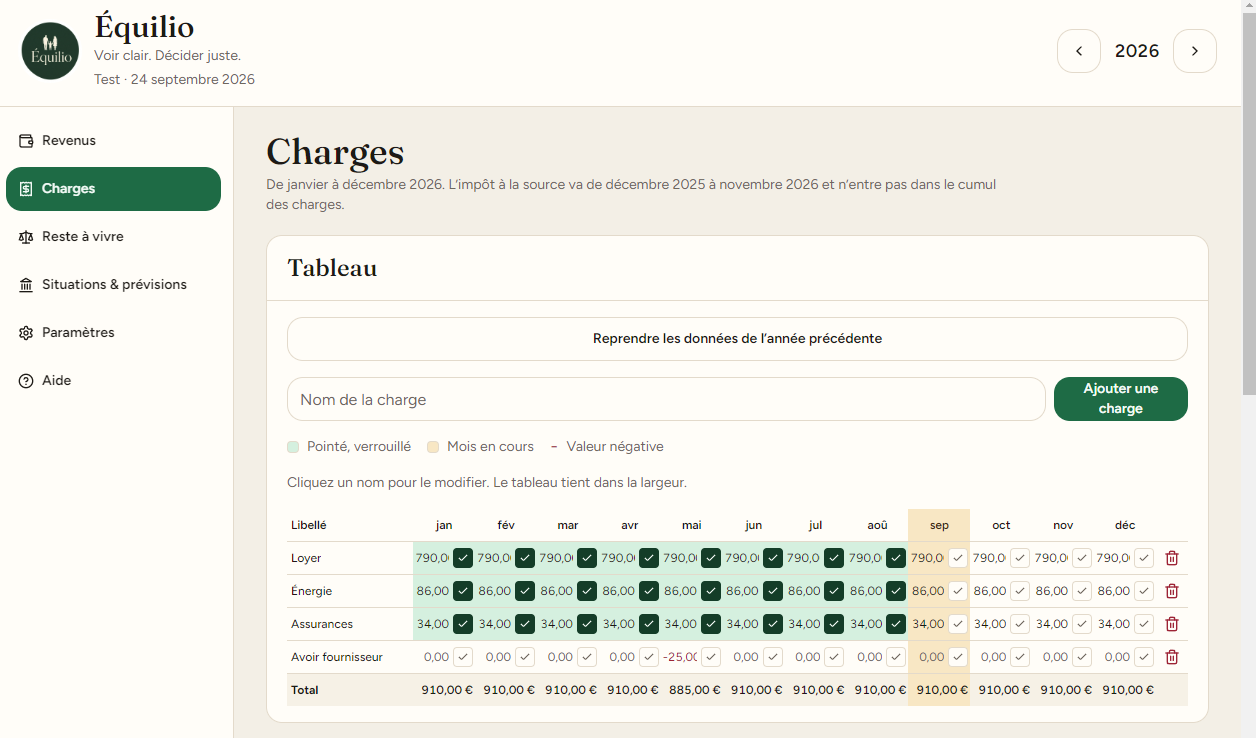Viewport: 1256px width, 738px height.
Task: Click Loyer September amount field
Action: pyautogui.click(x=928, y=558)
